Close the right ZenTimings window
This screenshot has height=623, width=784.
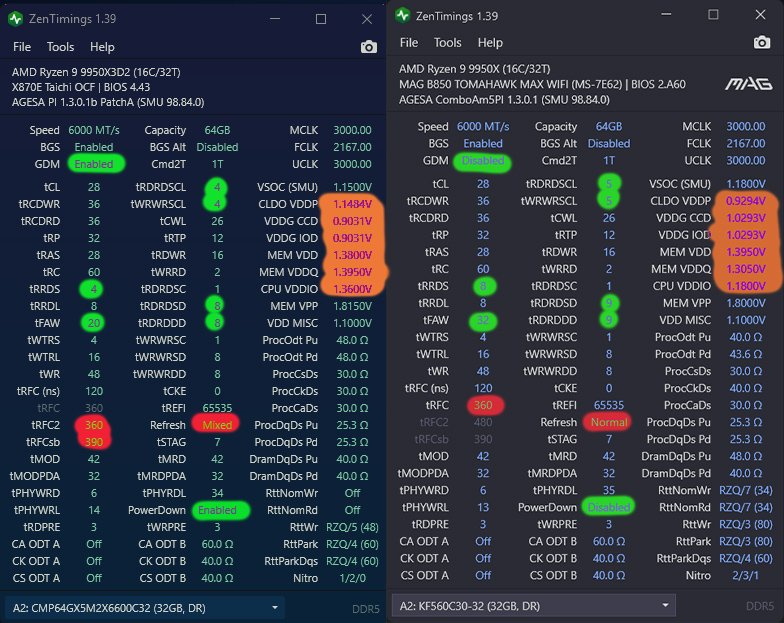pos(760,14)
